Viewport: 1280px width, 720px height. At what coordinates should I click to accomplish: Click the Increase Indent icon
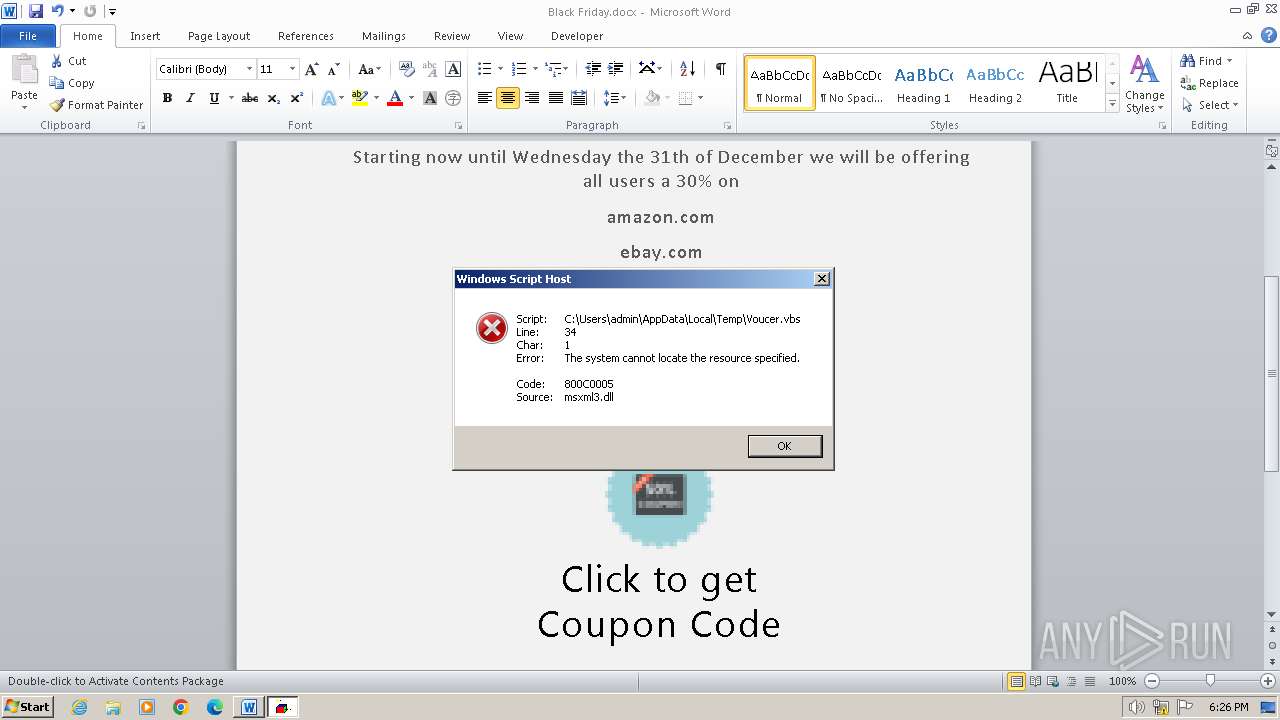pyautogui.click(x=617, y=69)
